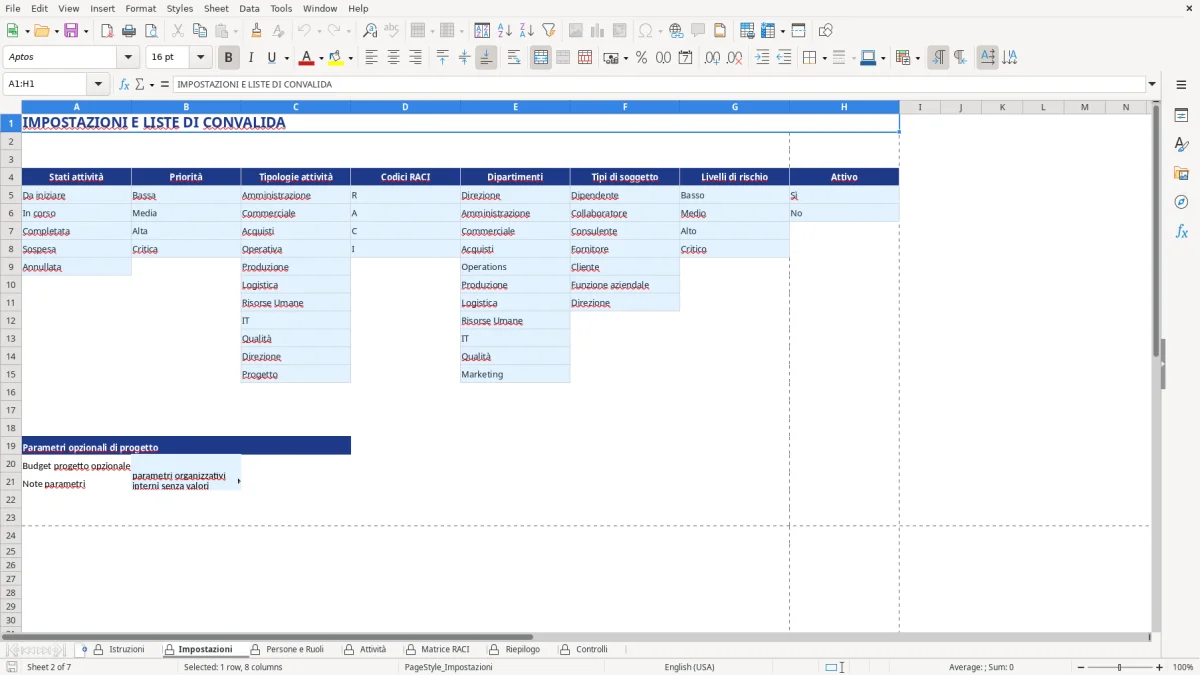The height and width of the screenshot is (675, 1200).
Task: Sort descending Z to A
Action: [527, 31]
